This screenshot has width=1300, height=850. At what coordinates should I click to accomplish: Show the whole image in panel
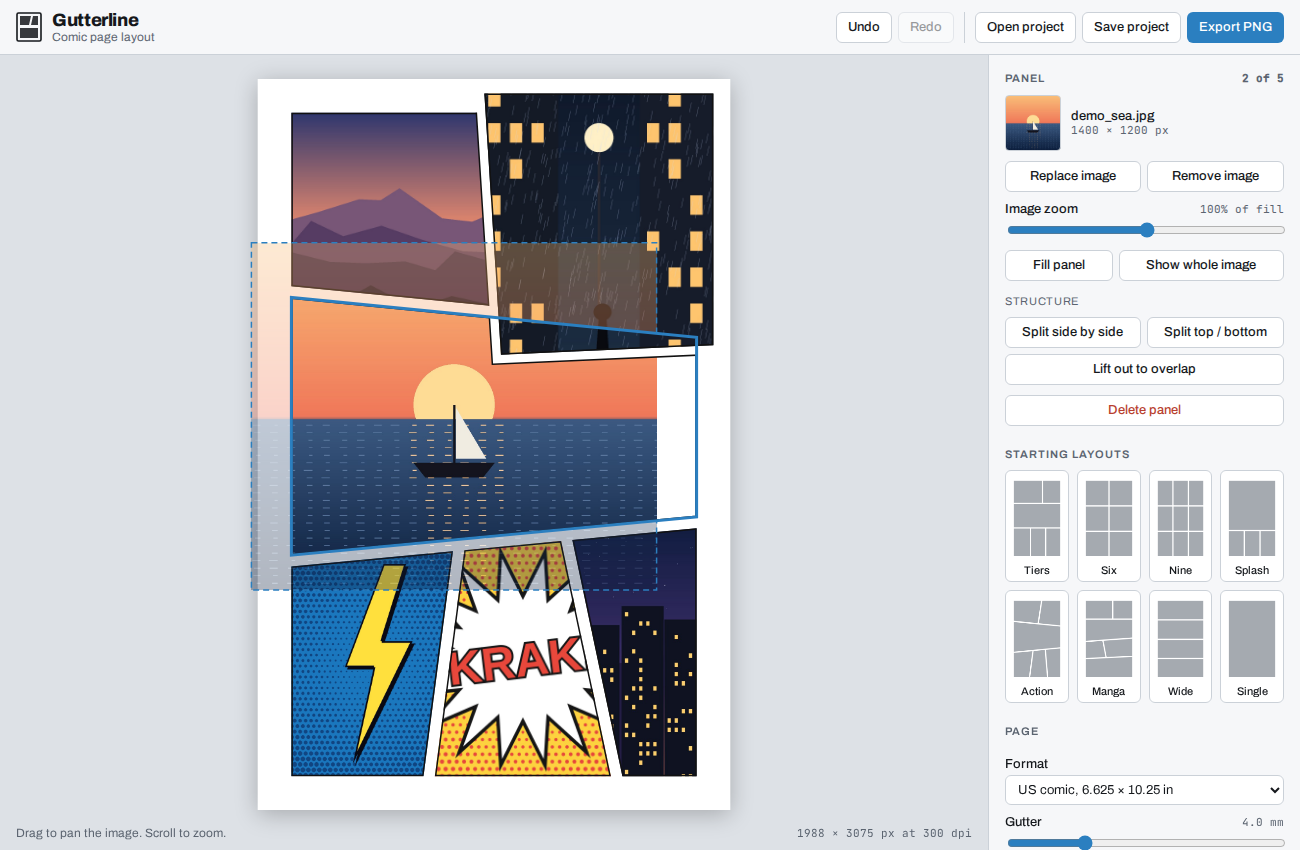point(1201,265)
